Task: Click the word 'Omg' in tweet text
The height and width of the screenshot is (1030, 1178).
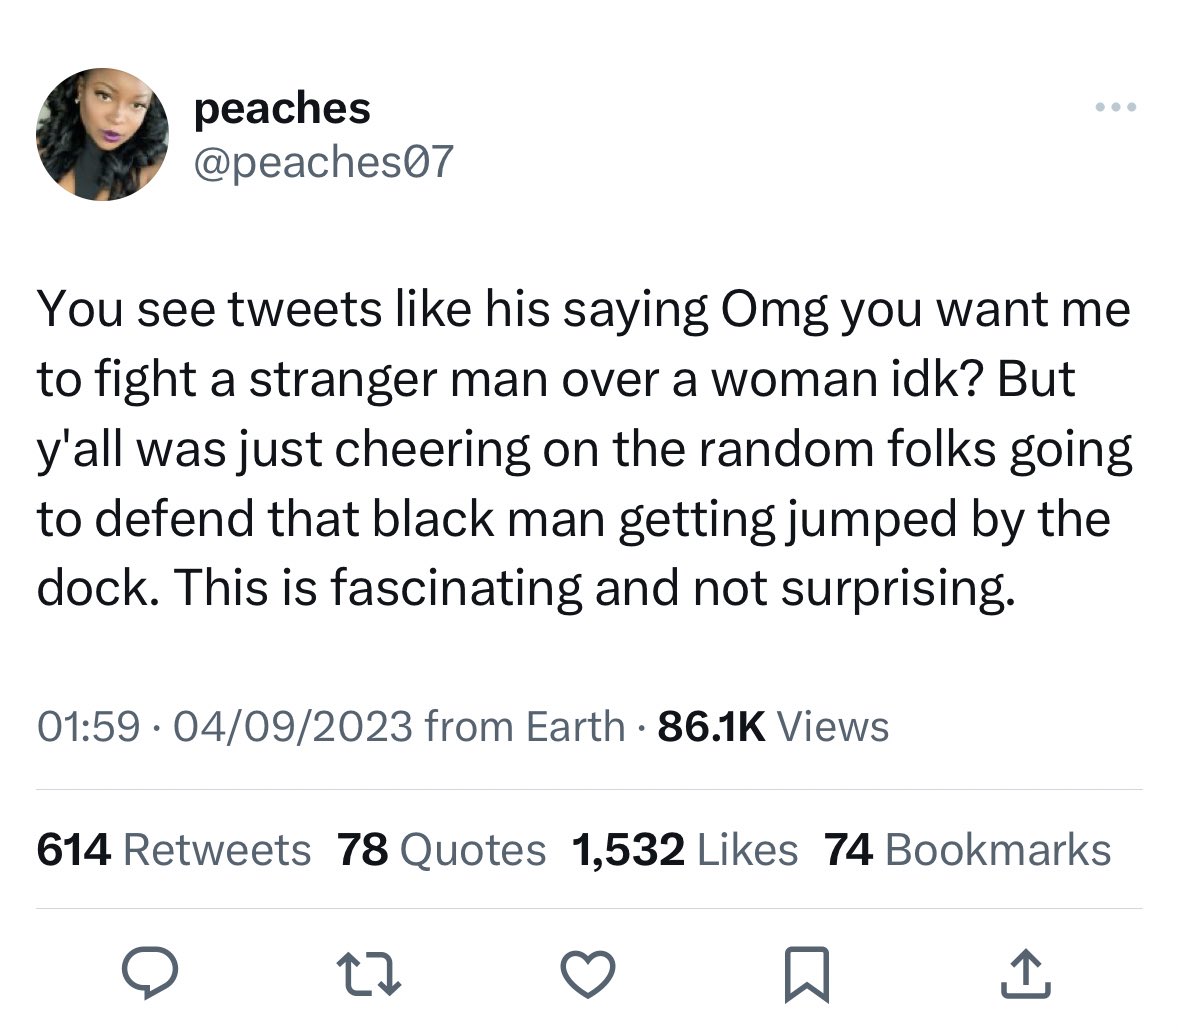Action: click(774, 310)
